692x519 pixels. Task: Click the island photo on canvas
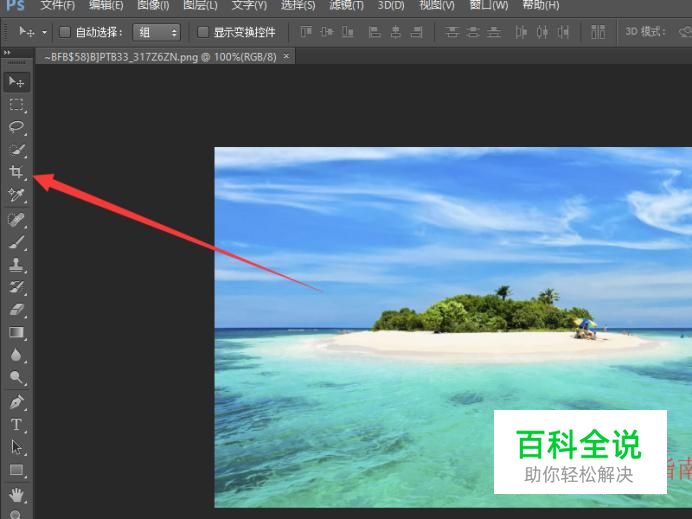pyautogui.click(x=453, y=327)
